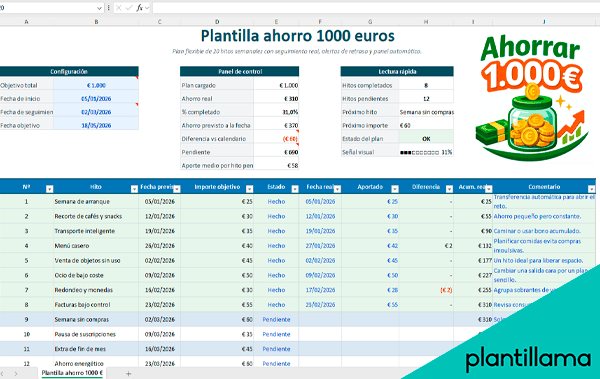
Task: Select the Facturas bajo control cell
Action: pos(96,305)
